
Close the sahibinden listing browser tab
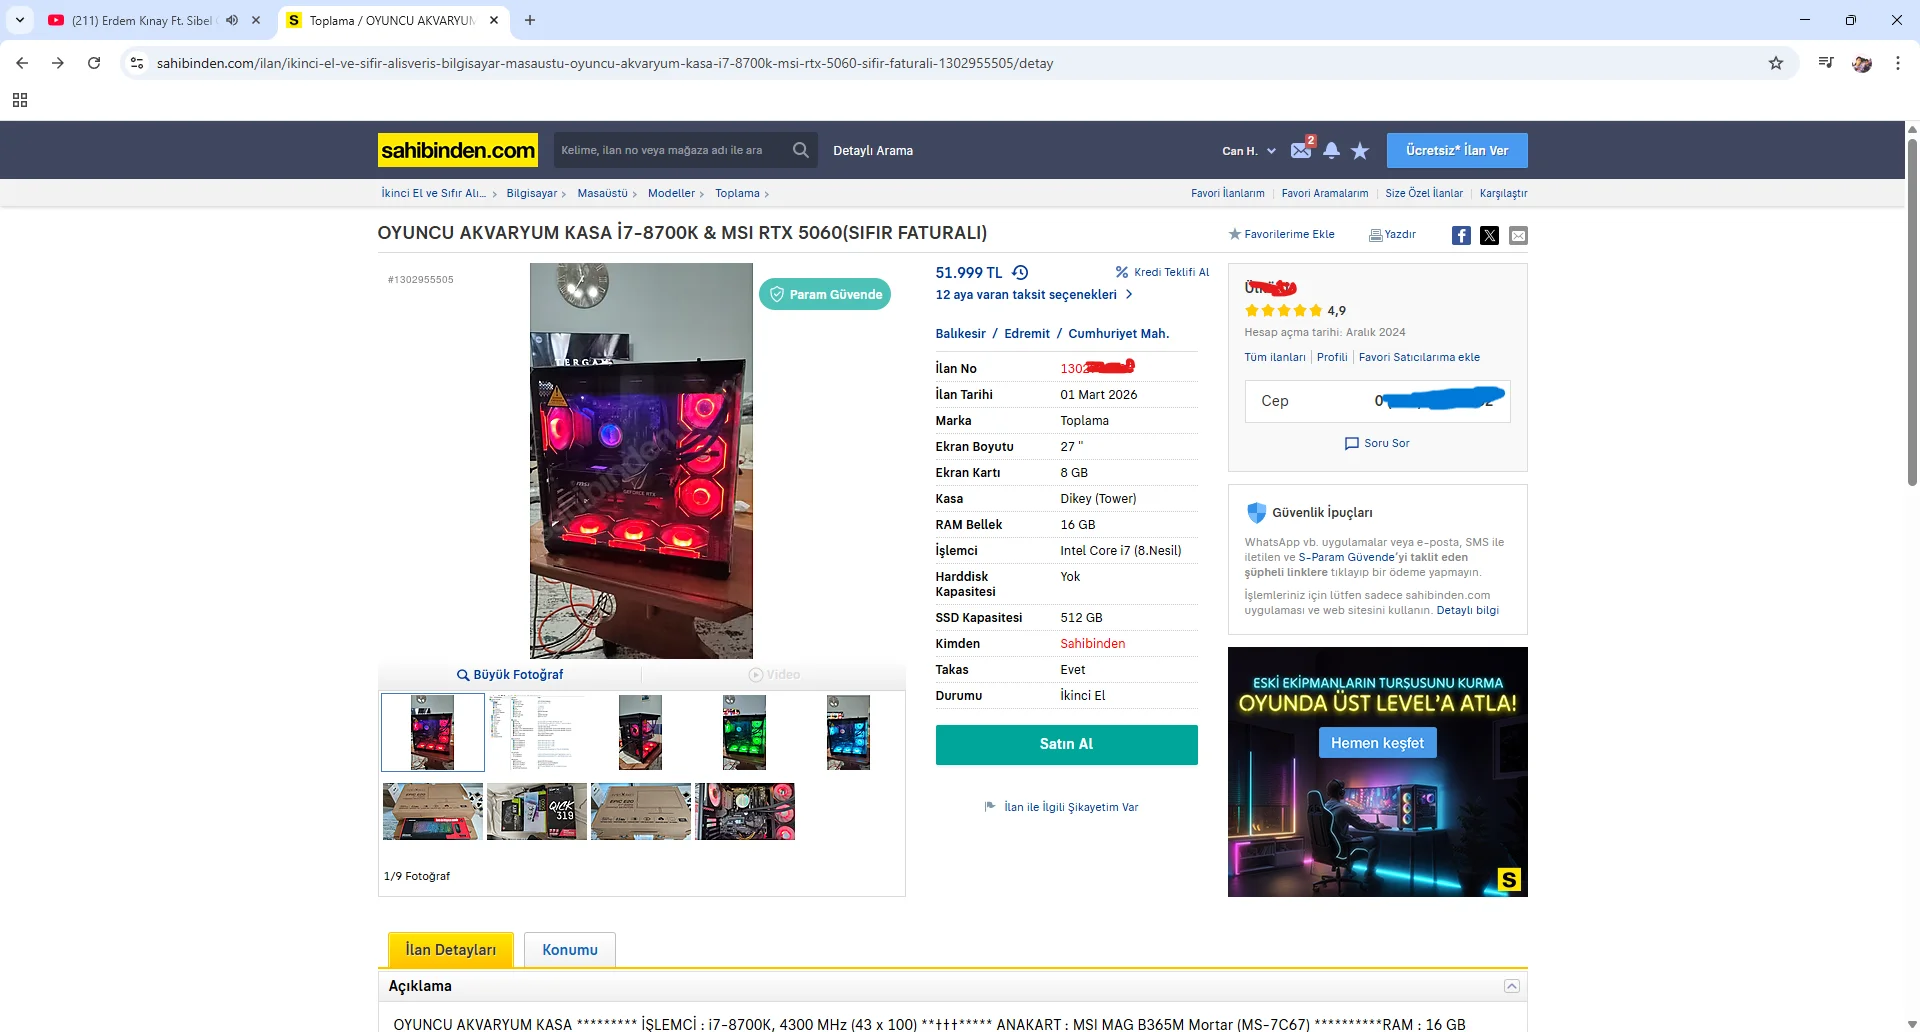(494, 20)
